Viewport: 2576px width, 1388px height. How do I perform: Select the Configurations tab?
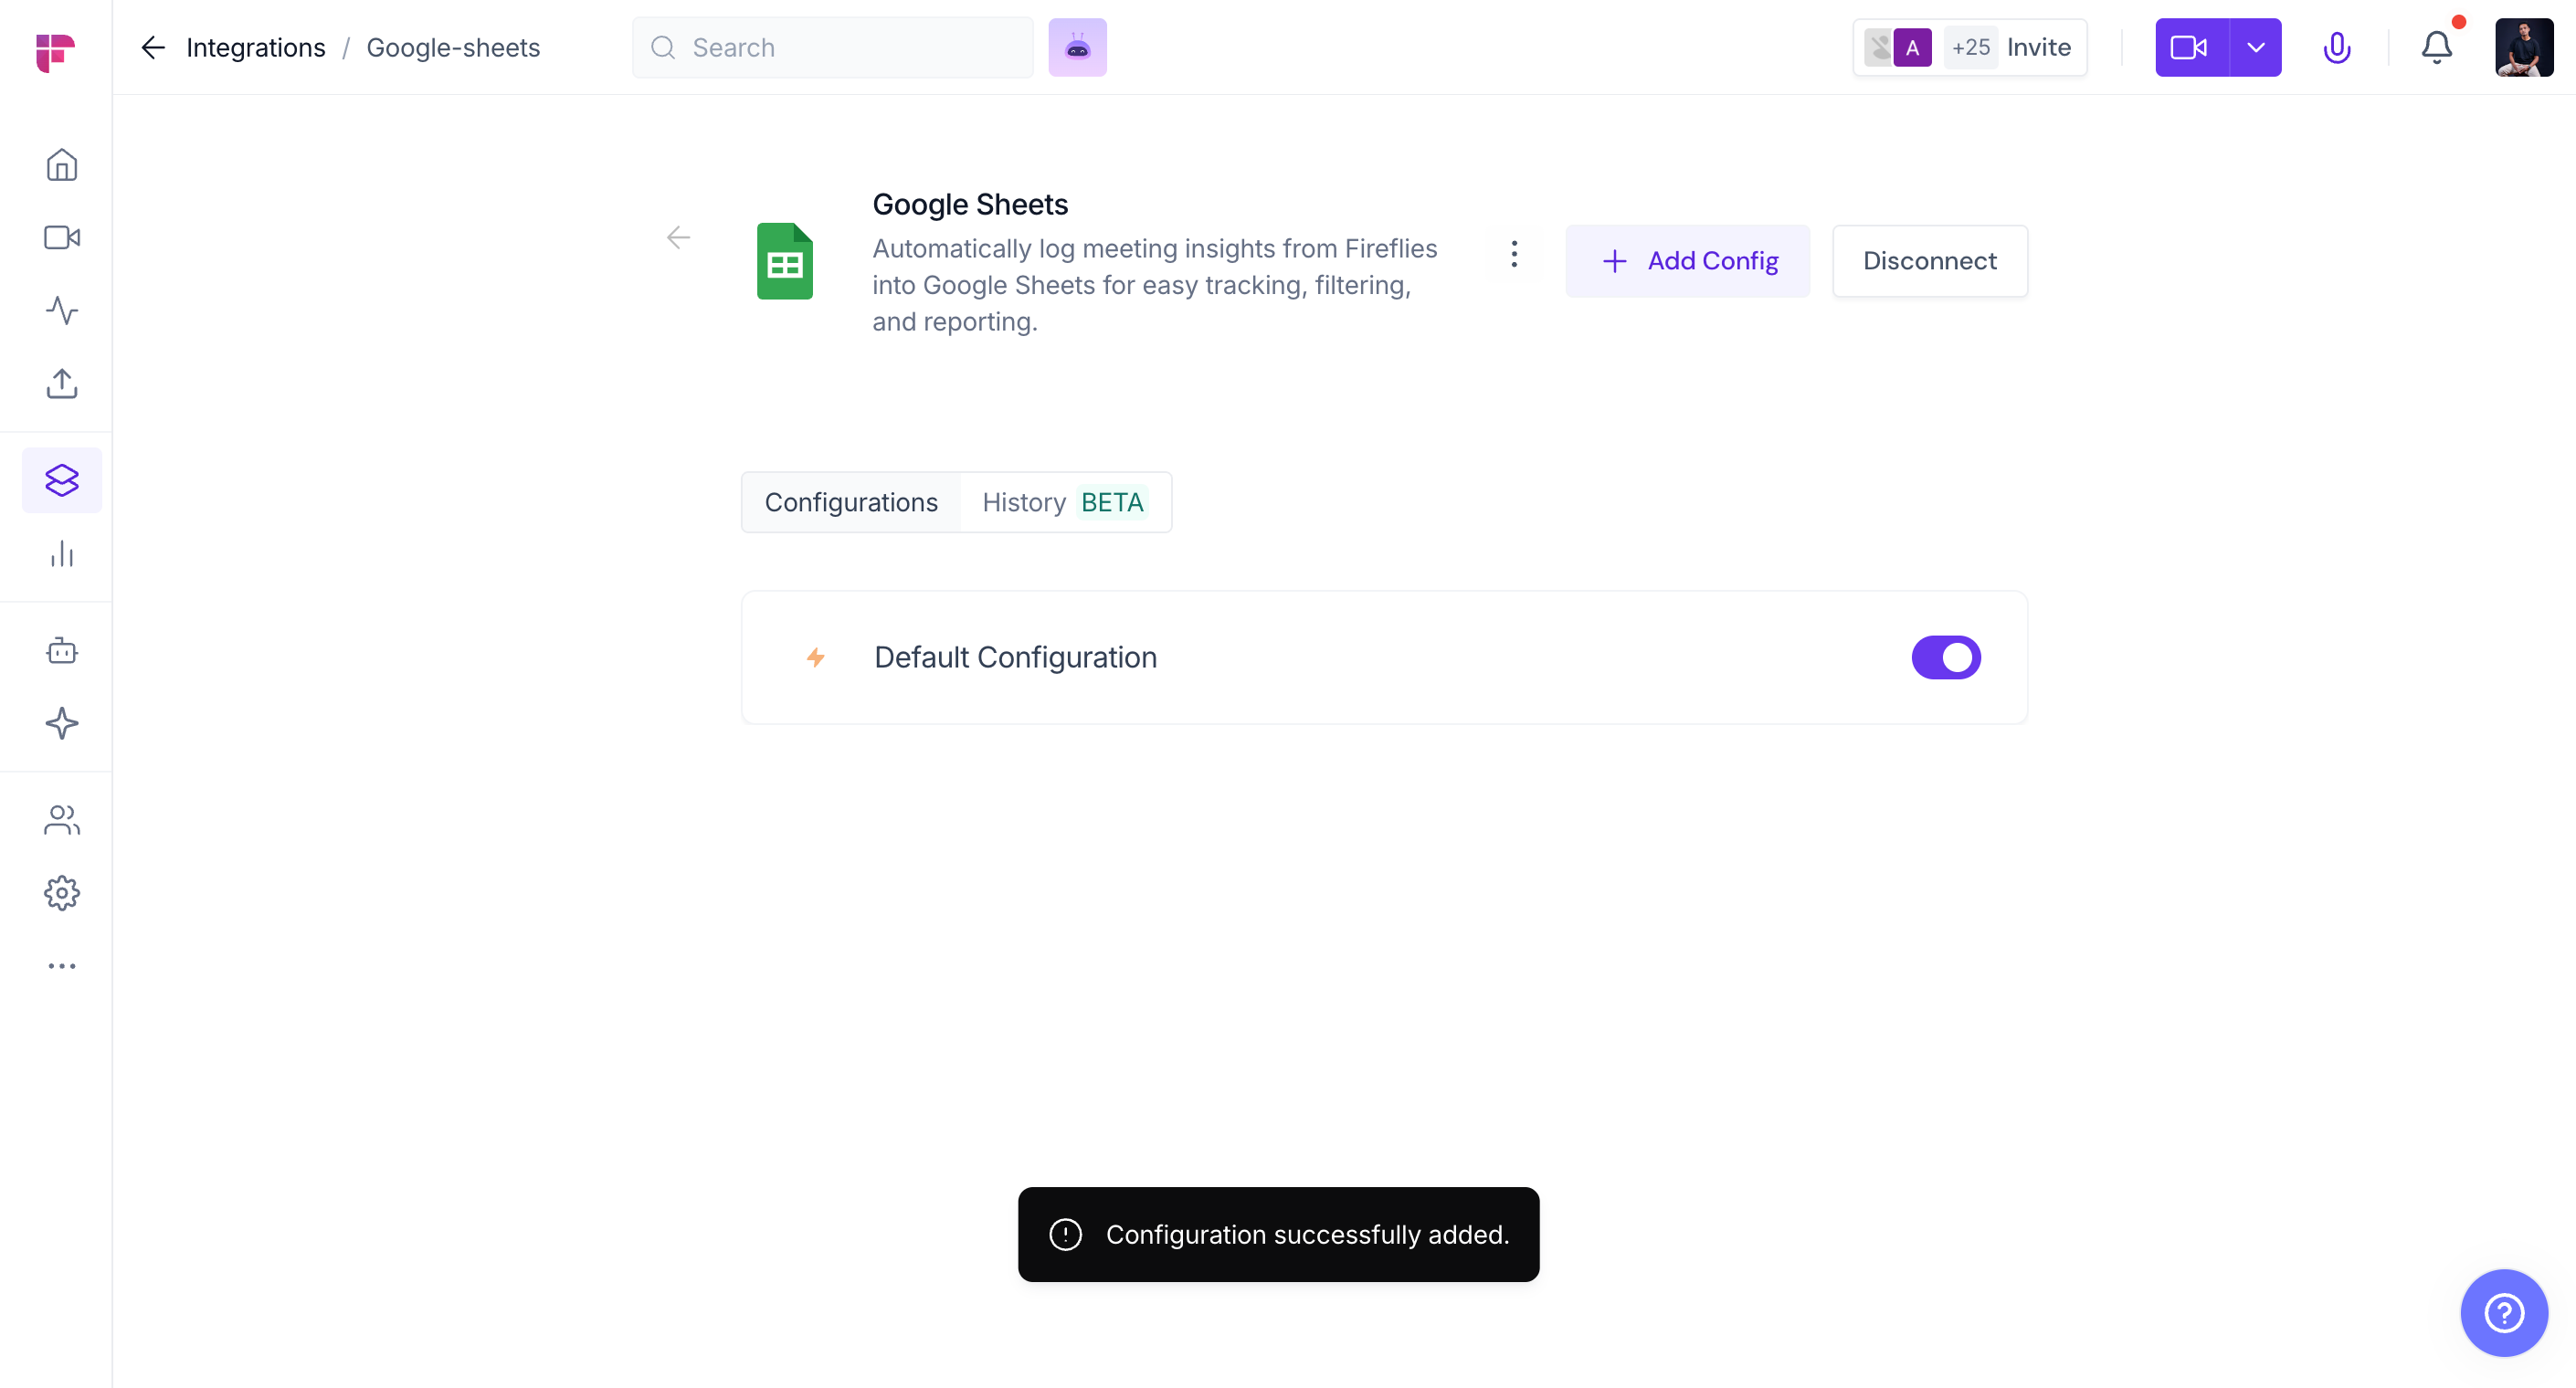click(851, 502)
